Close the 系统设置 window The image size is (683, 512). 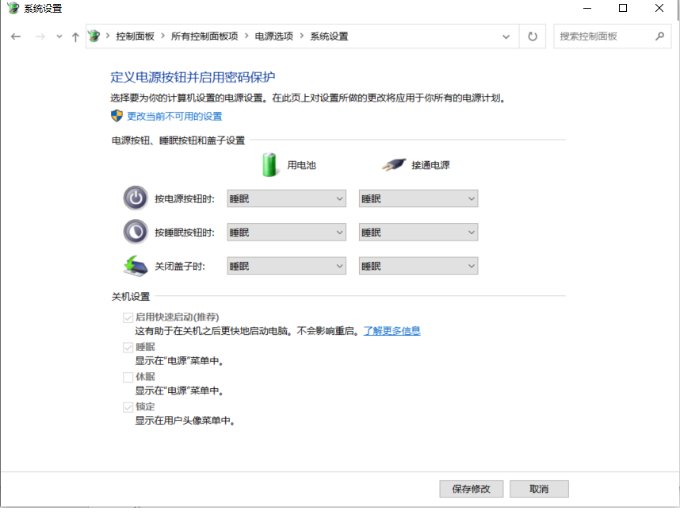(x=659, y=8)
